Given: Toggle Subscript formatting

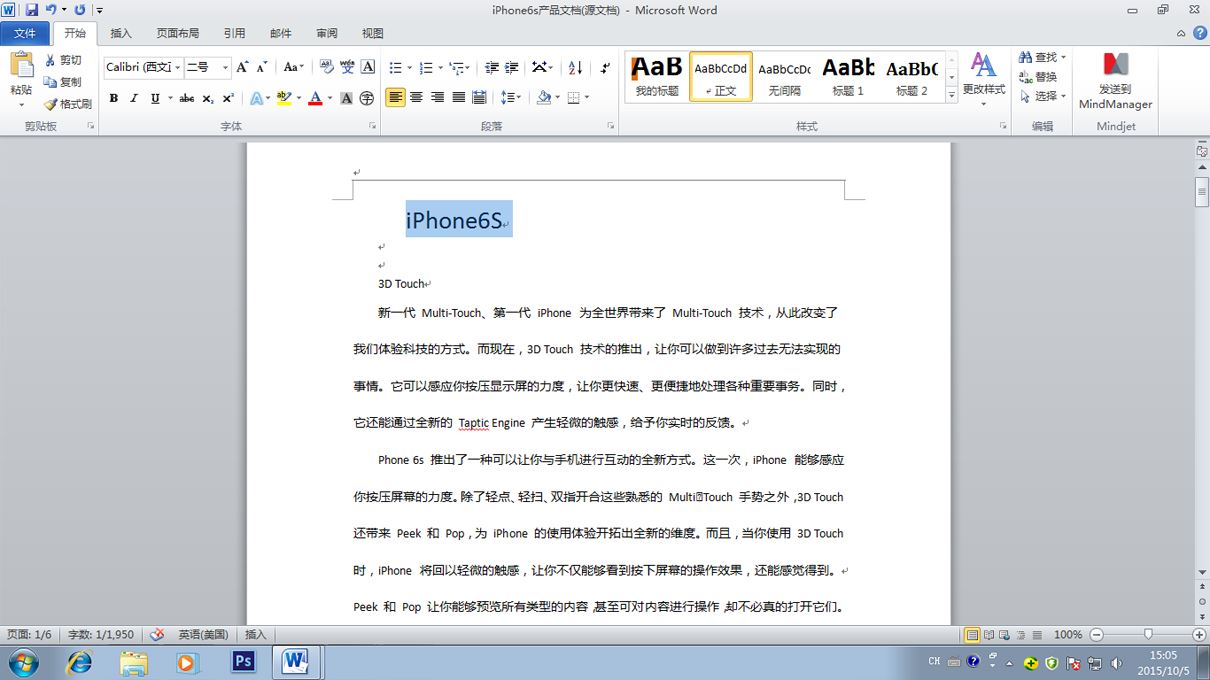Looking at the screenshot, I should (x=207, y=98).
